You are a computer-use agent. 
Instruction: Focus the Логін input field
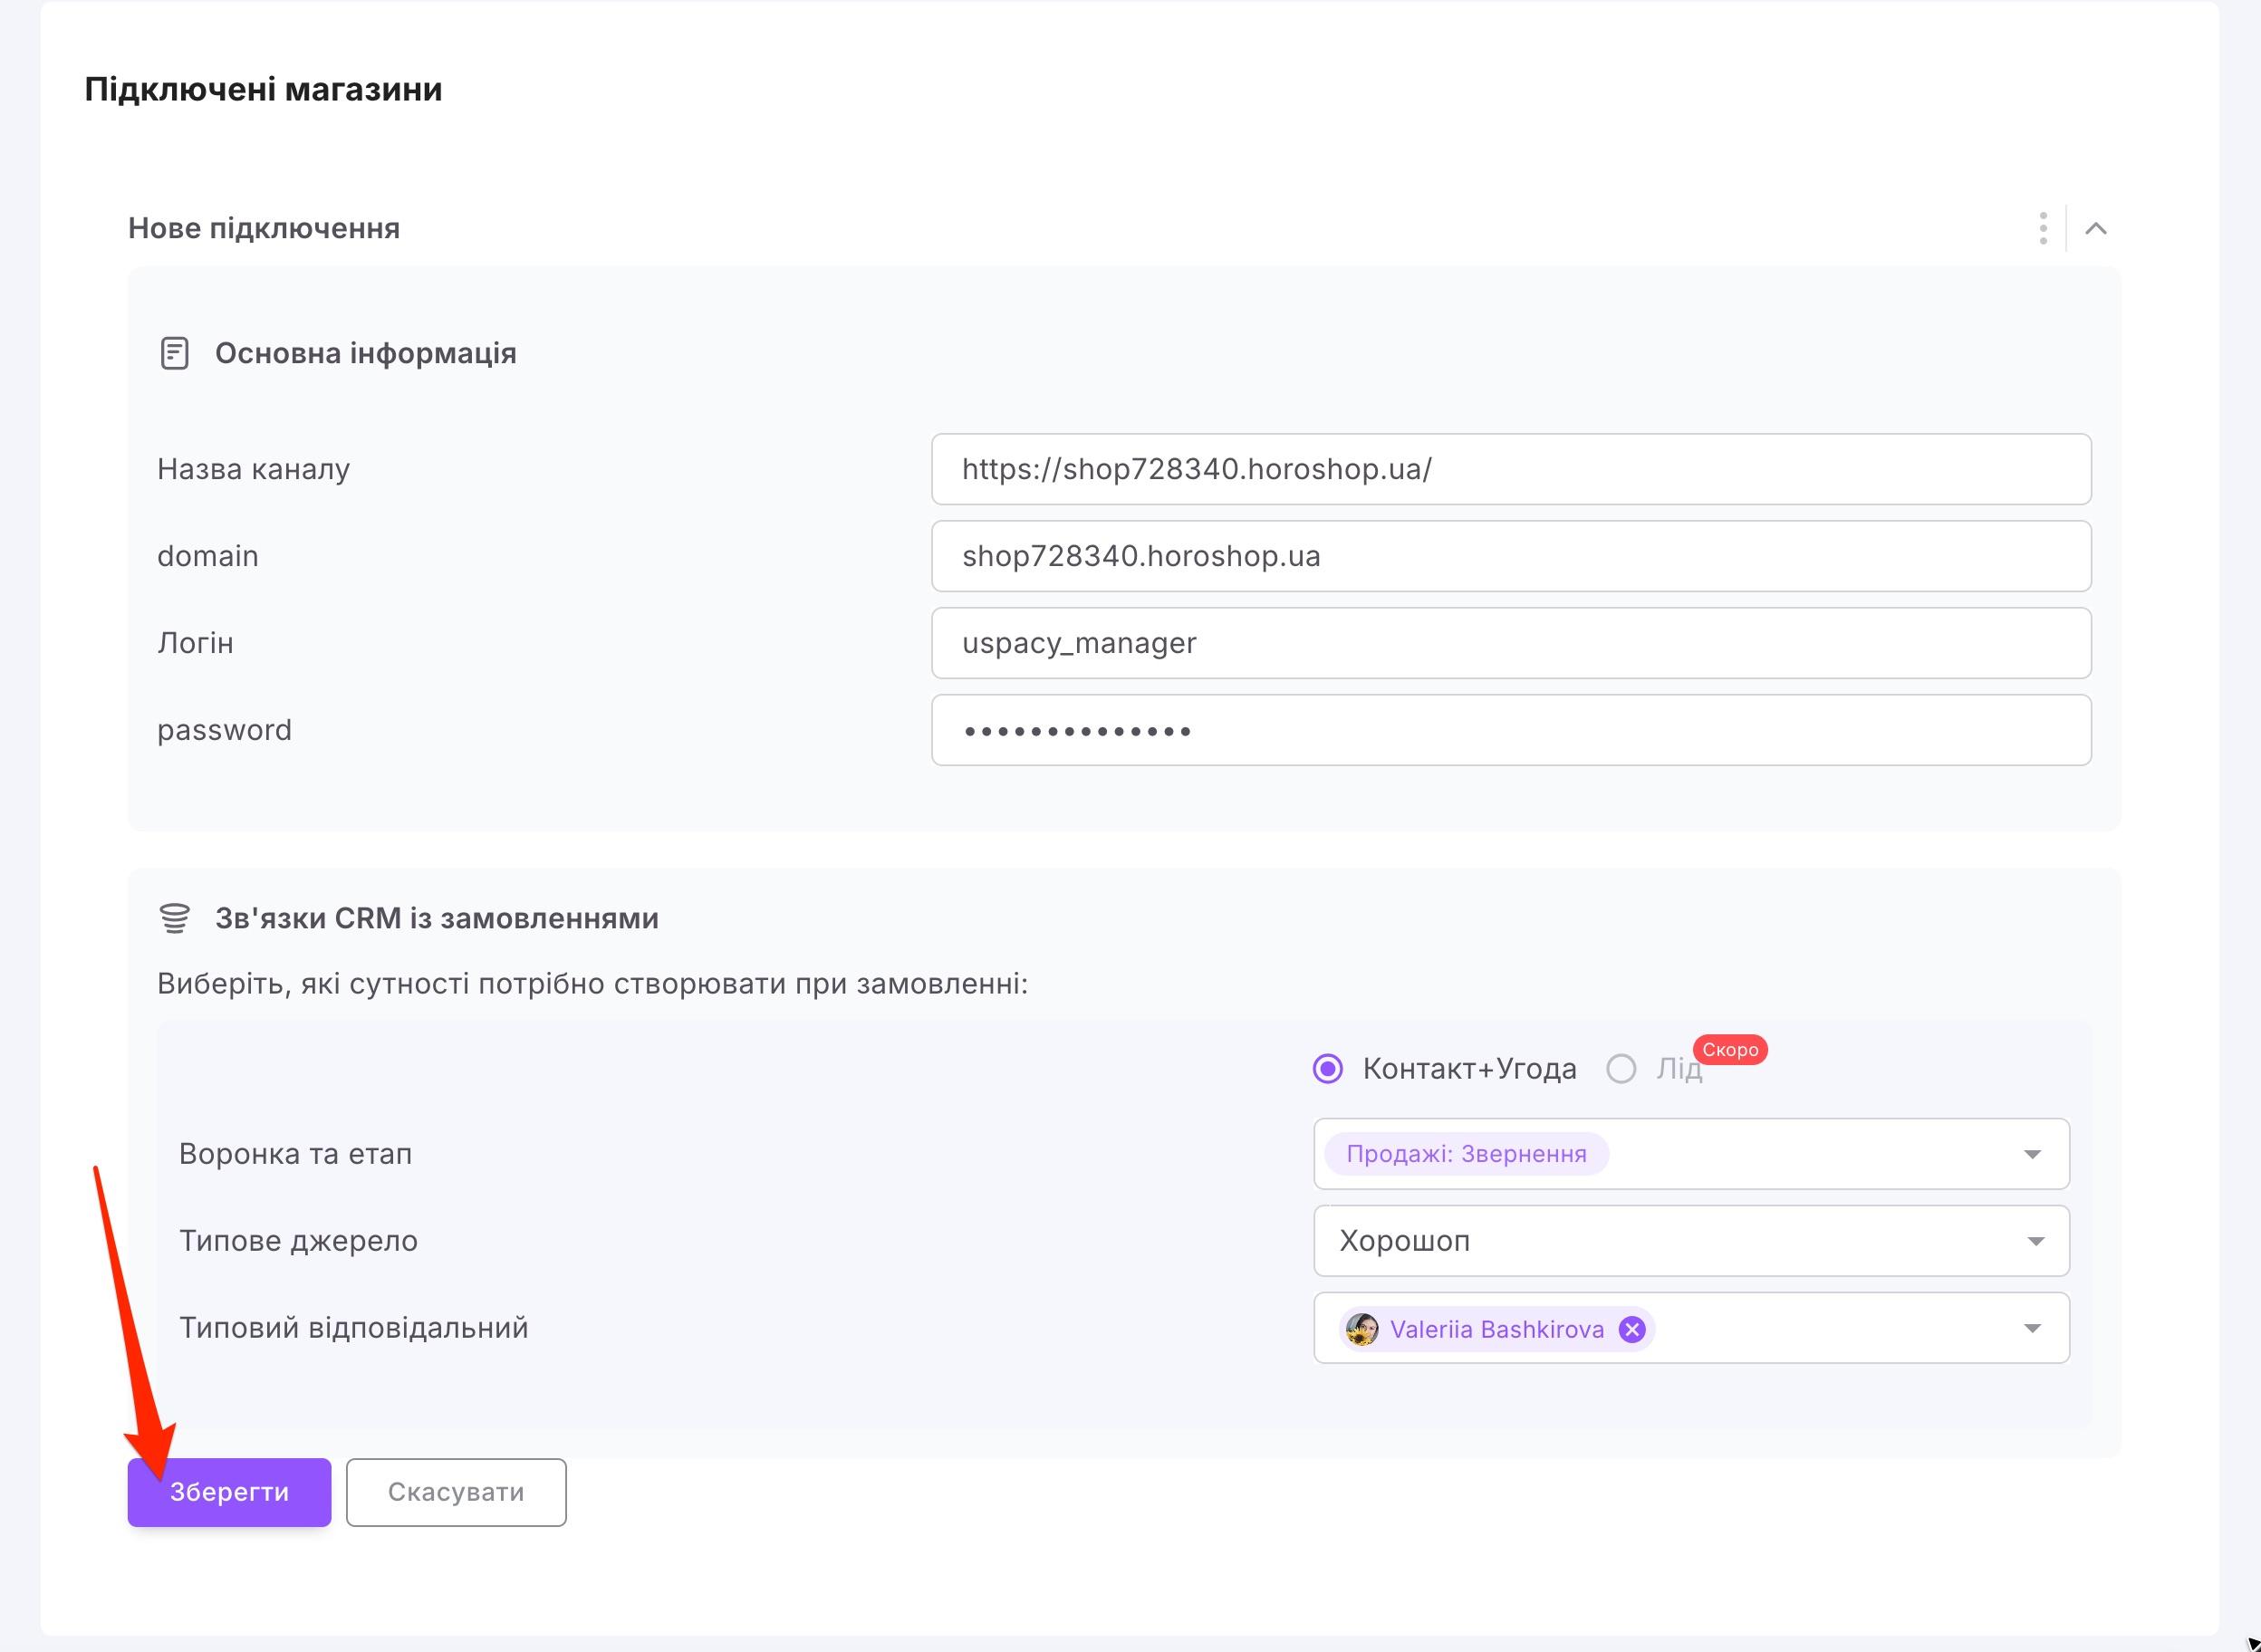click(1511, 643)
